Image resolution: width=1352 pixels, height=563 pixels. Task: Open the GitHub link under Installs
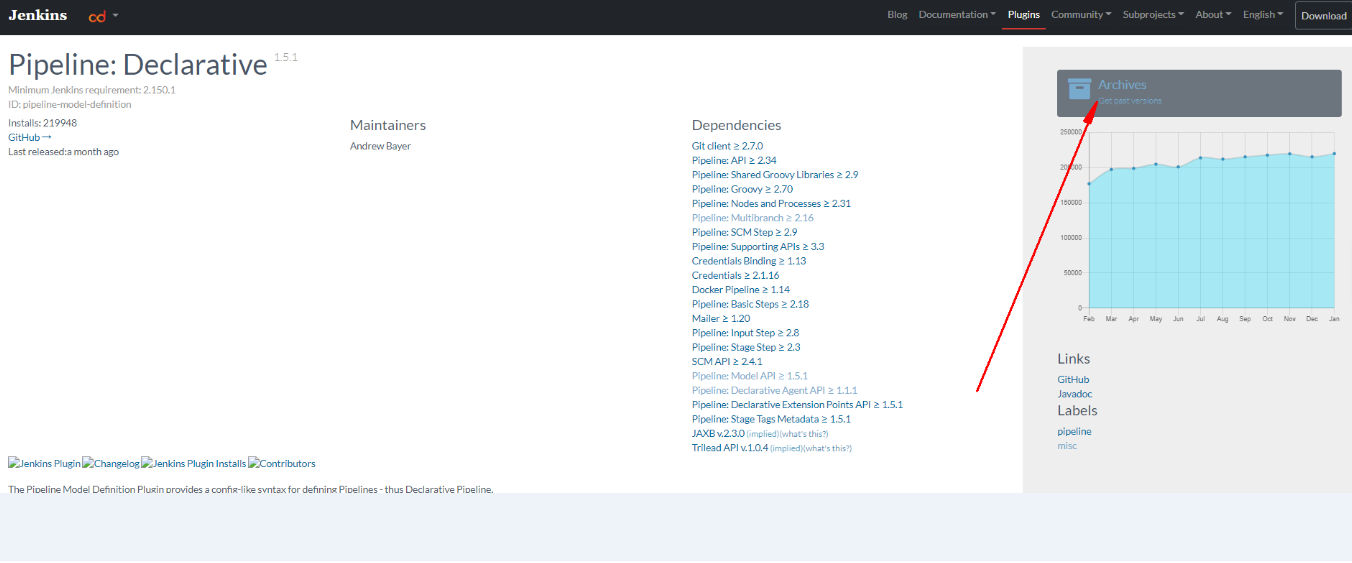click(x=30, y=137)
